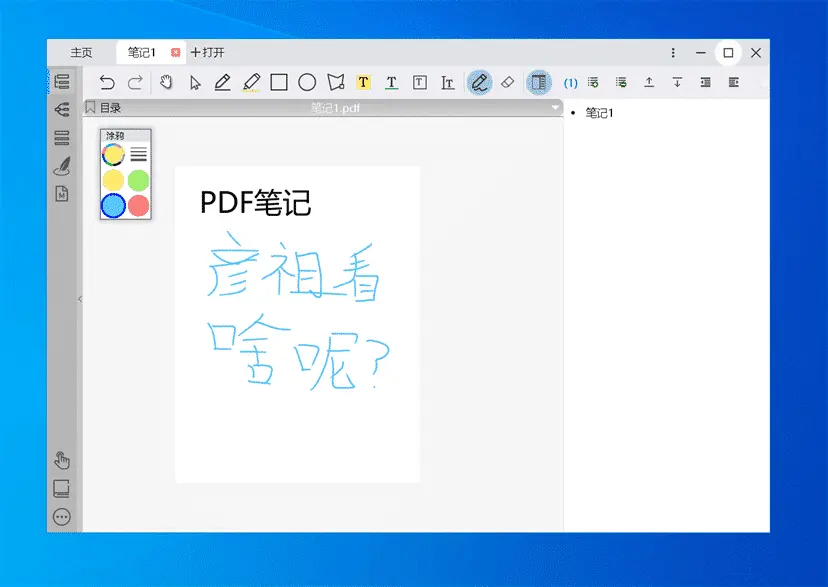Choose the ellipse shape tool
Screen dimensions: 828x587
(x=308, y=82)
